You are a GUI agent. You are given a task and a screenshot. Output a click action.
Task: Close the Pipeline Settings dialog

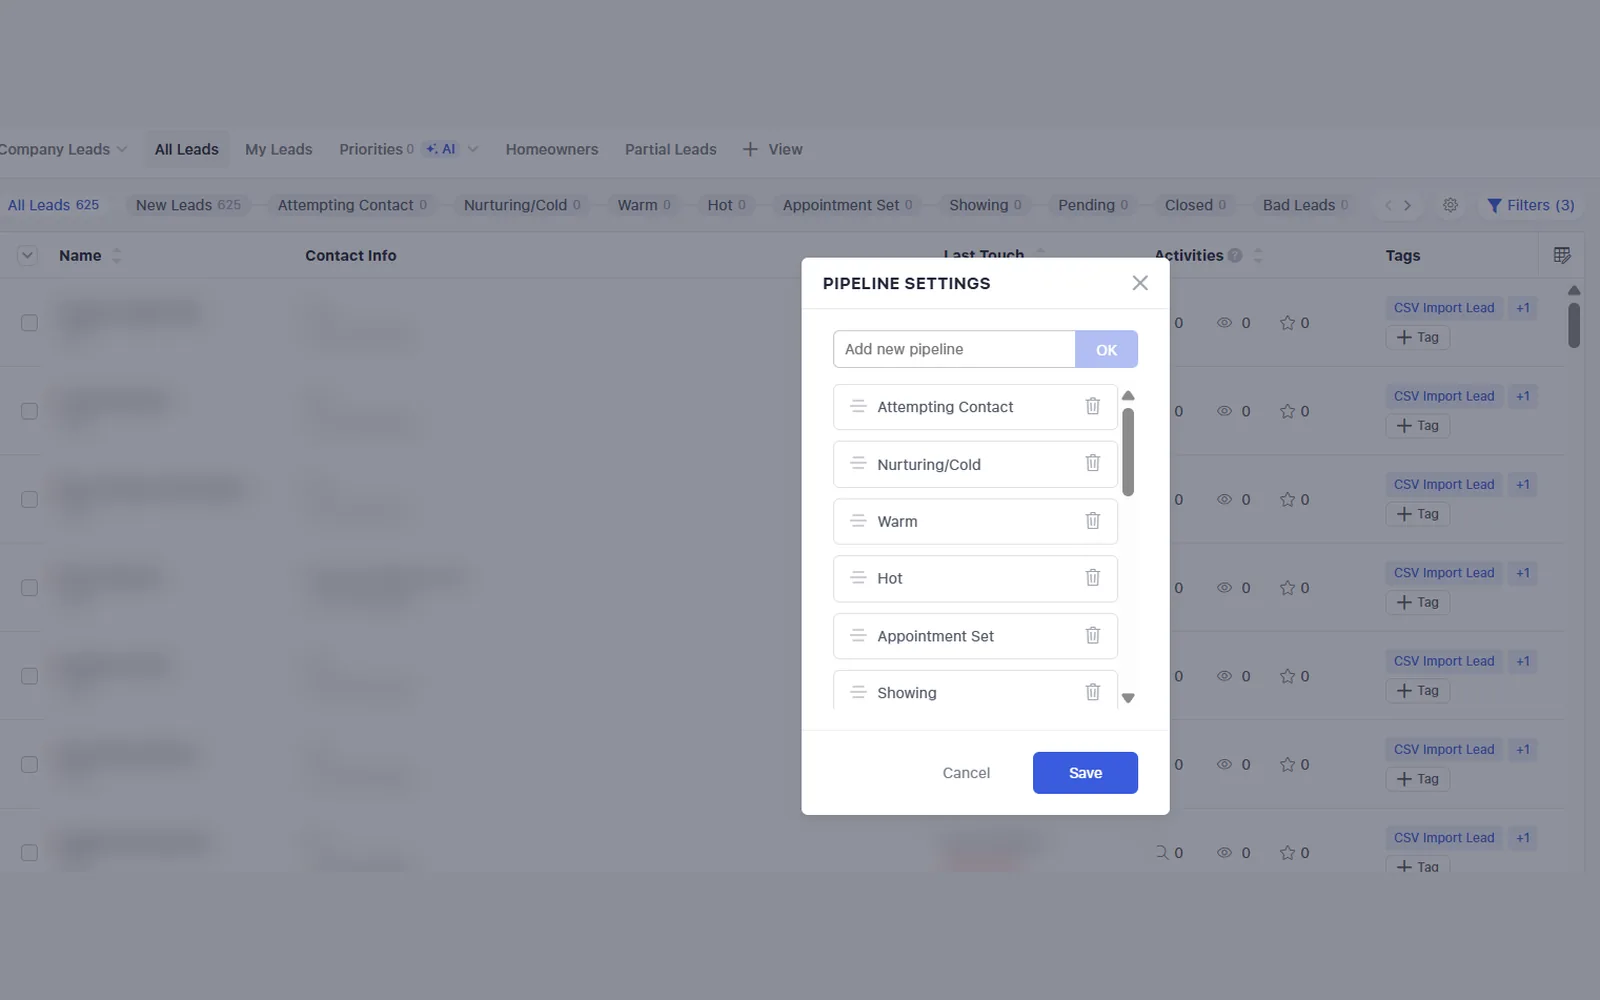point(1139,283)
